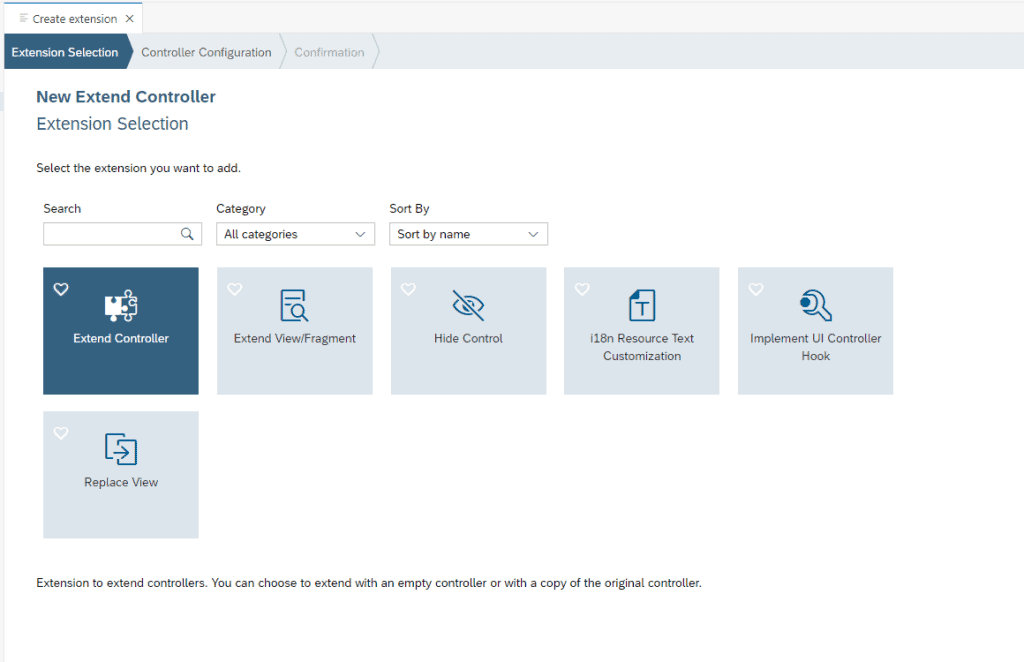Favorite the Extend Controller tile via heart
The height and width of the screenshot is (662, 1024).
pos(61,289)
